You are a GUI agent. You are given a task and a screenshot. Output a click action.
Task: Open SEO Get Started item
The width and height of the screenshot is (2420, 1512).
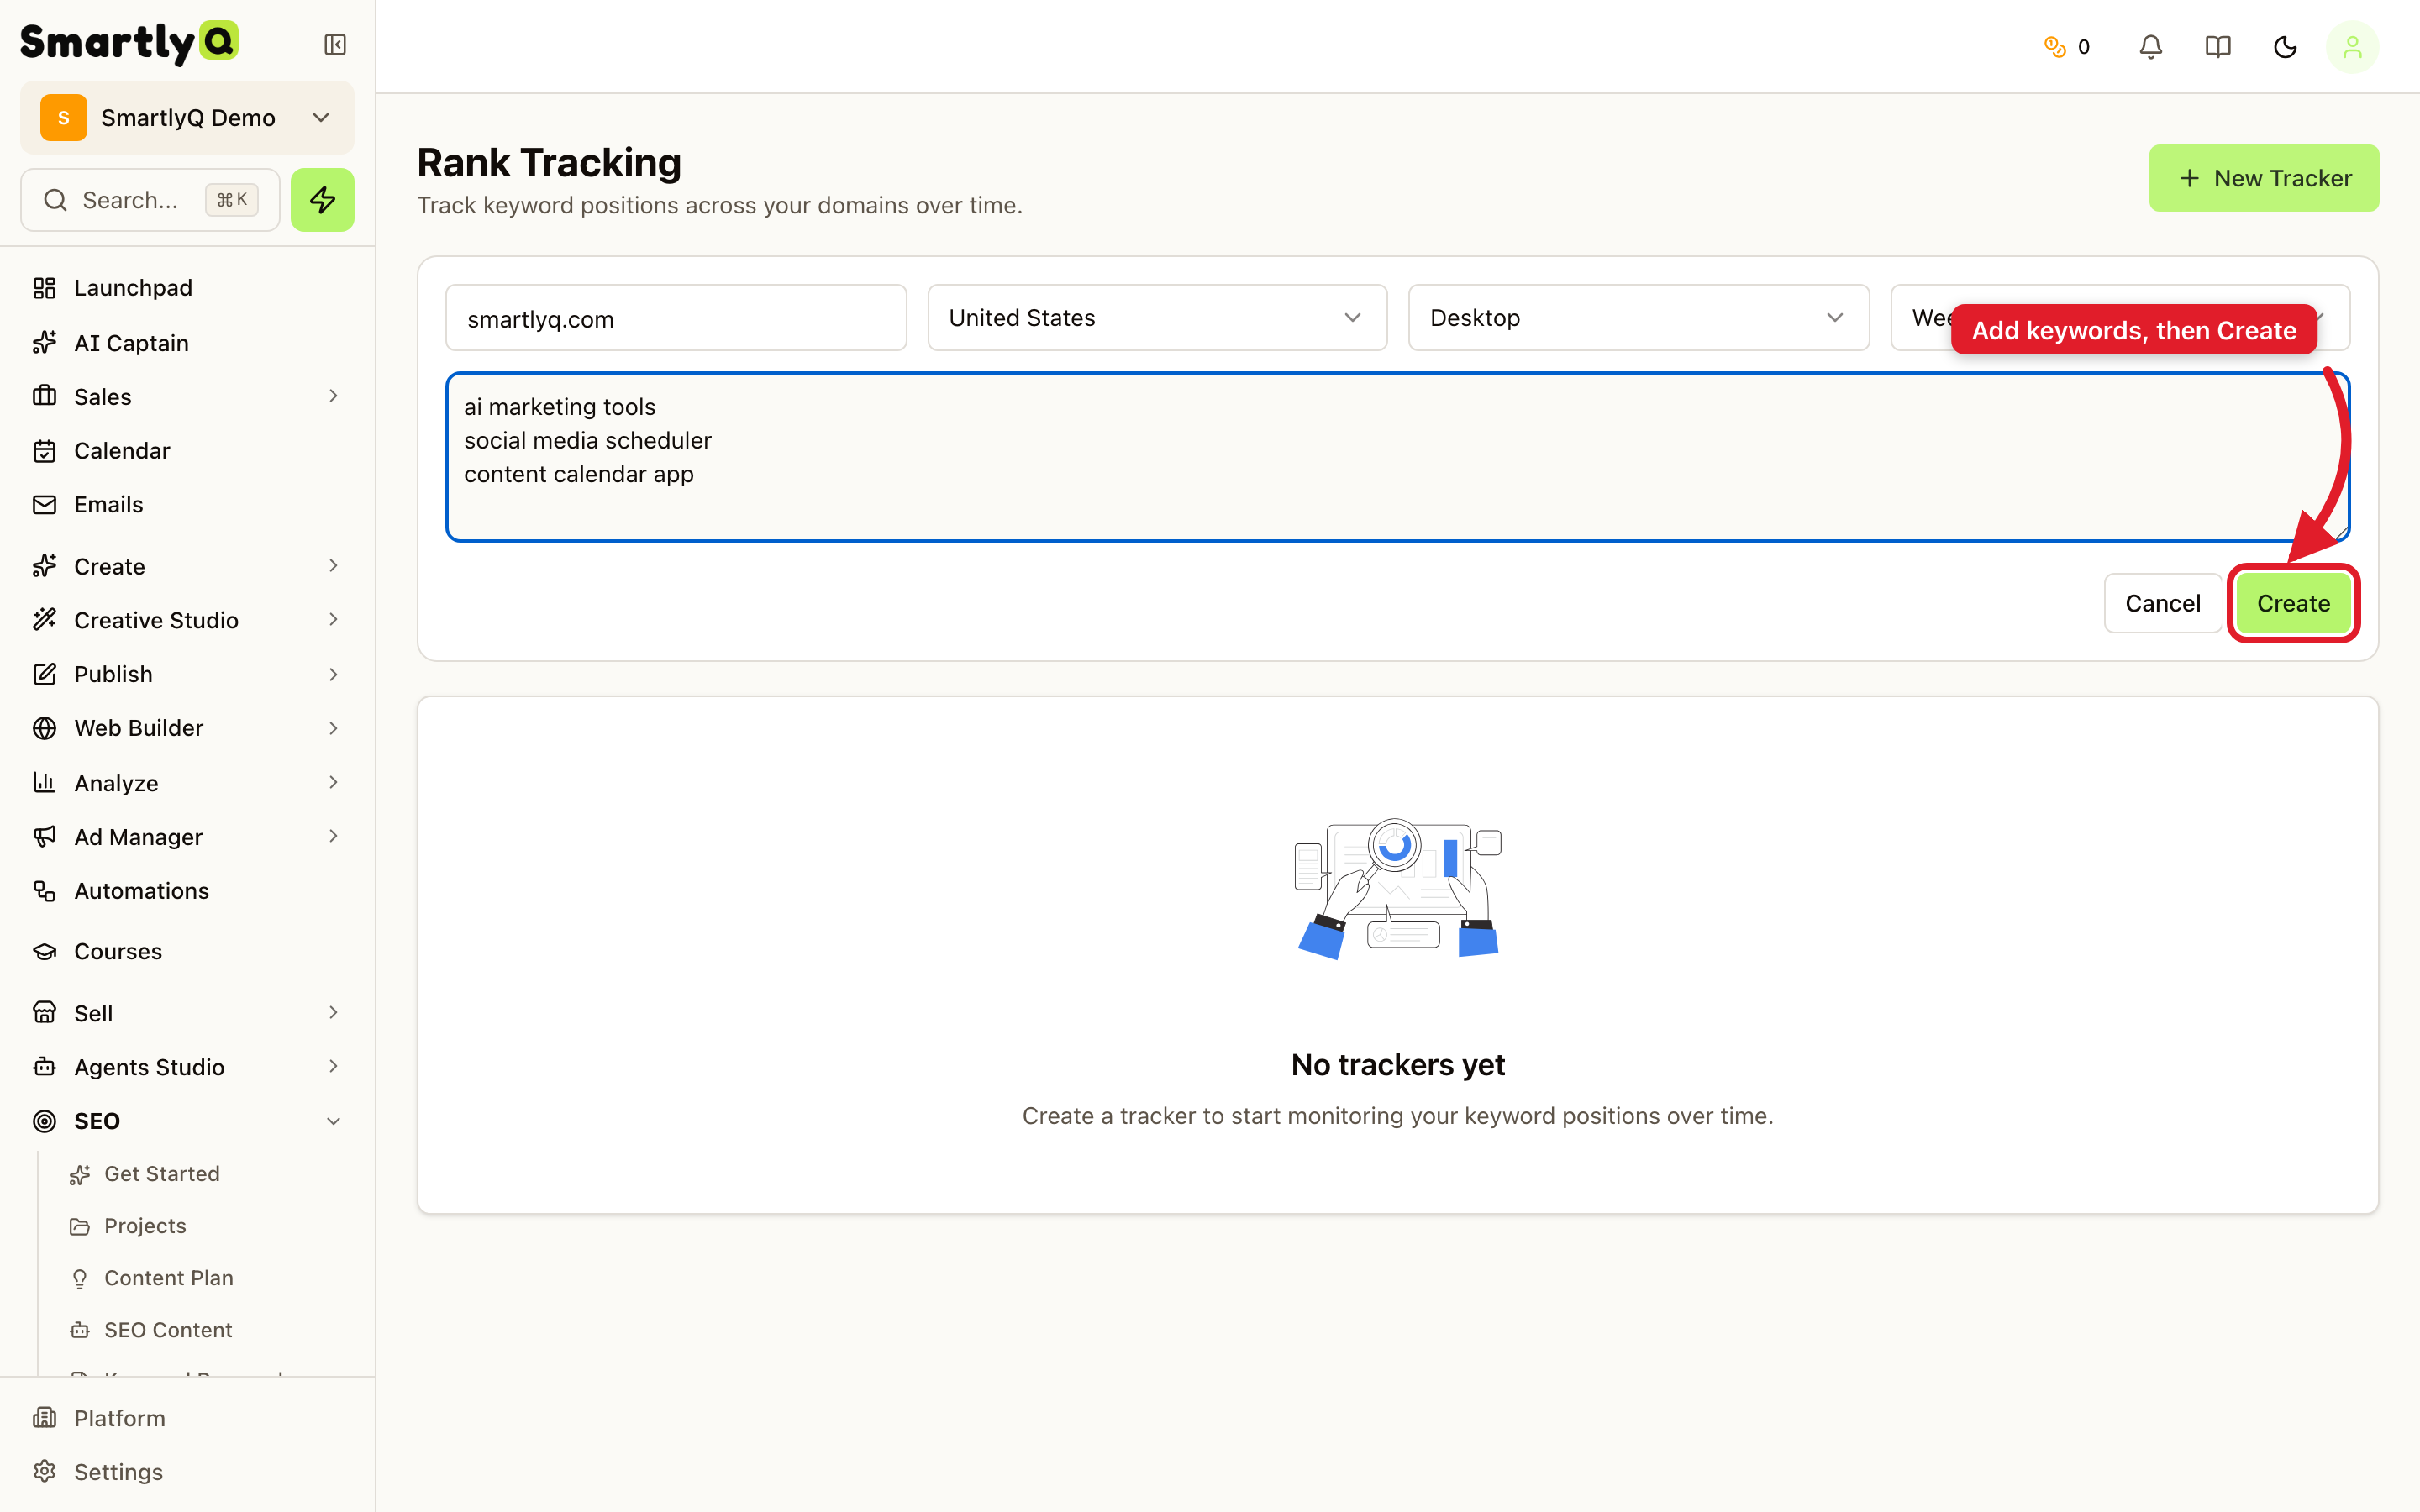(161, 1174)
